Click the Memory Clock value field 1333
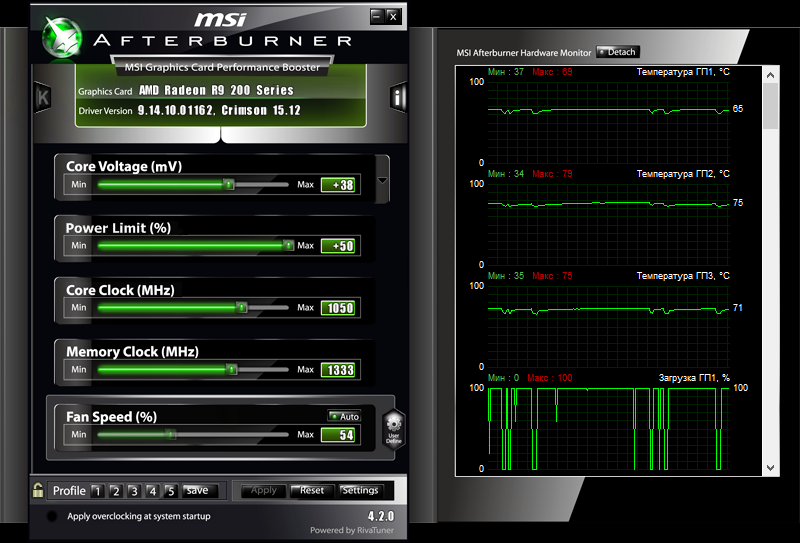This screenshot has height=543, width=800. coord(338,370)
